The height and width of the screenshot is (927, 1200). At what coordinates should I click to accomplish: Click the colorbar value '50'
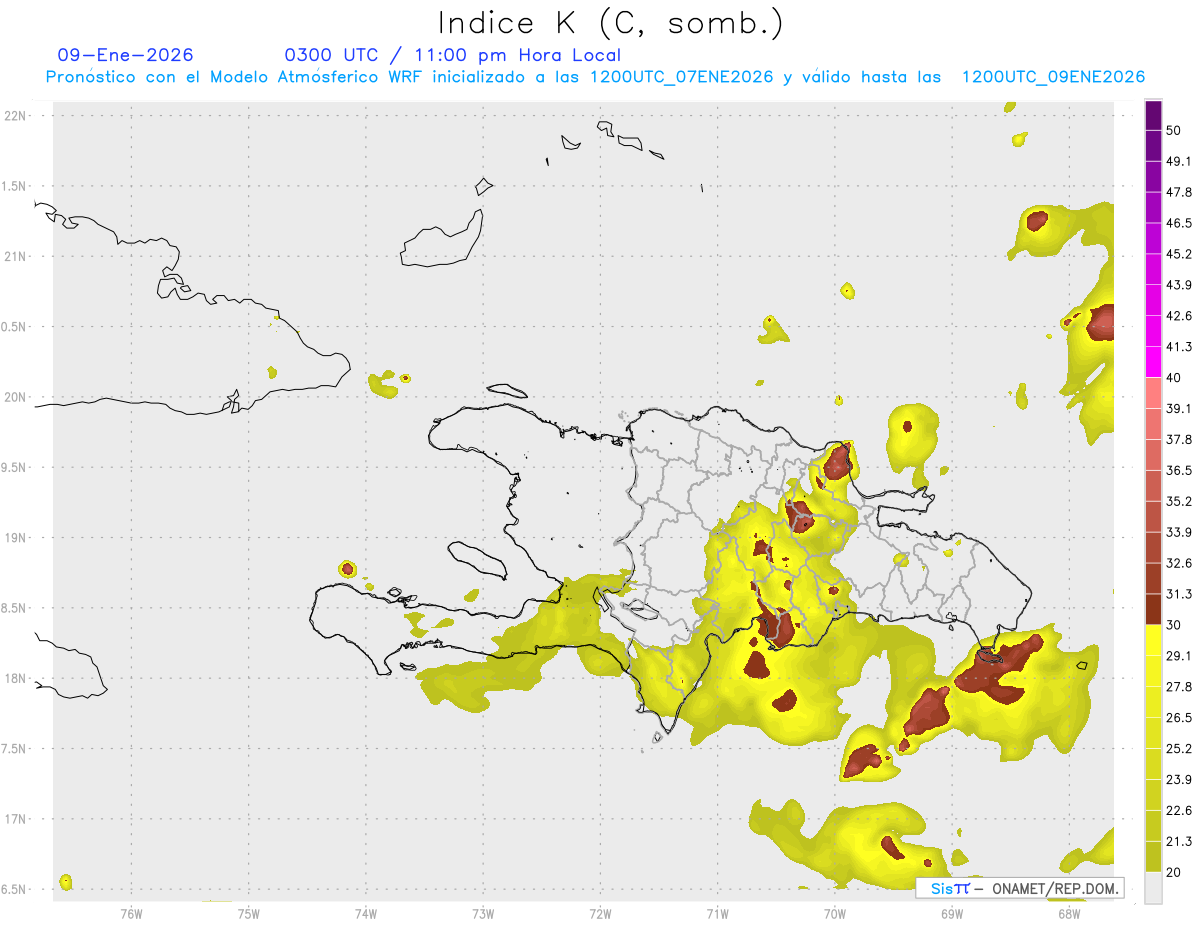[x=1174, y=130]
